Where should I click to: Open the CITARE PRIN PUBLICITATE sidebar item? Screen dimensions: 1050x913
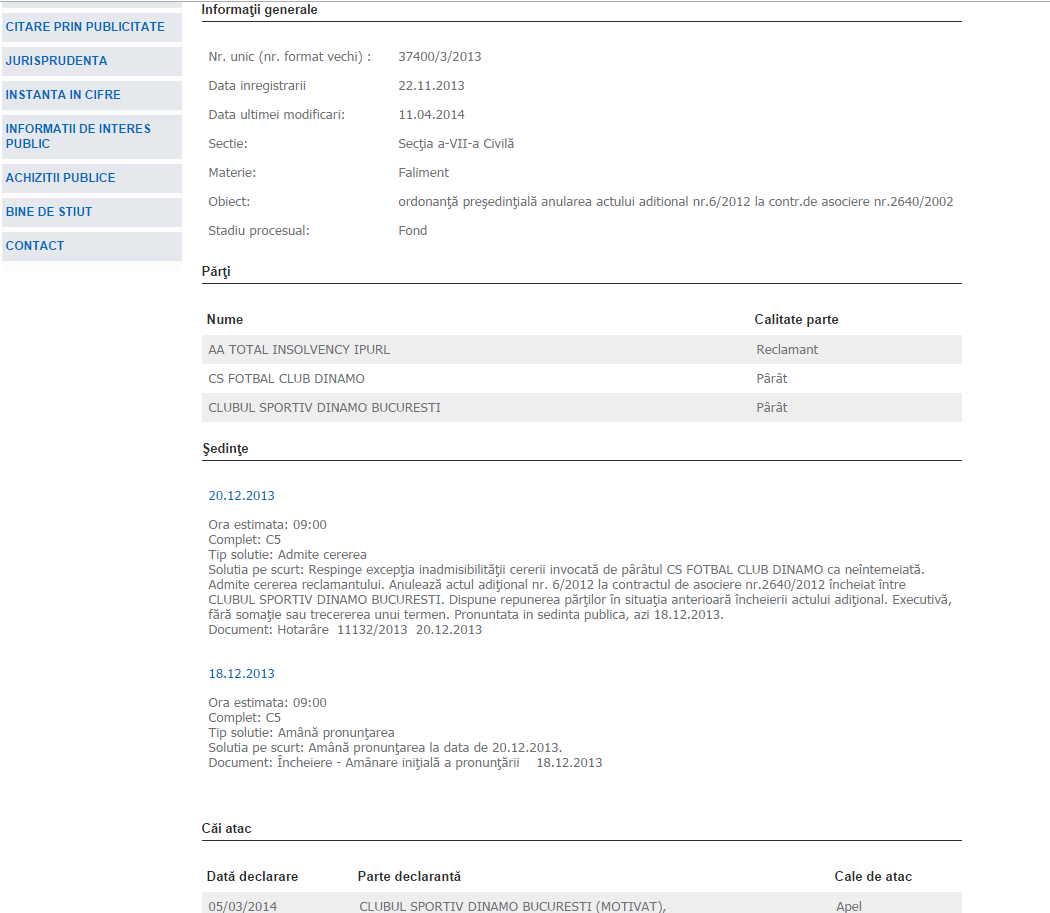coord(85,27)
